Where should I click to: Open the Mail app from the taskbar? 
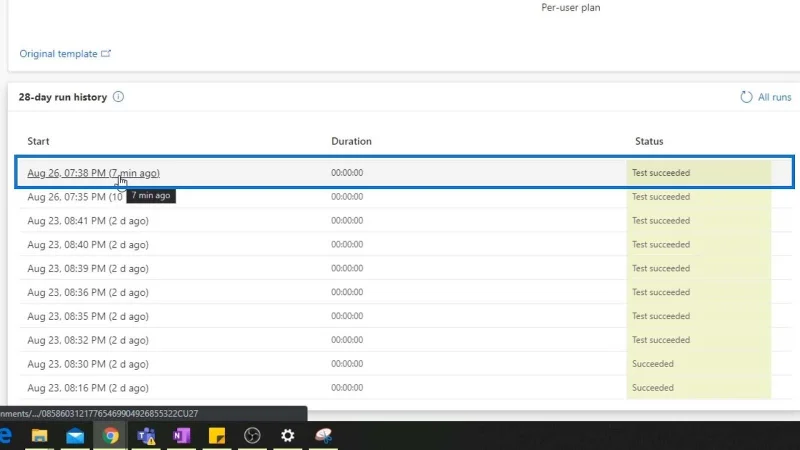coord(75,436)
